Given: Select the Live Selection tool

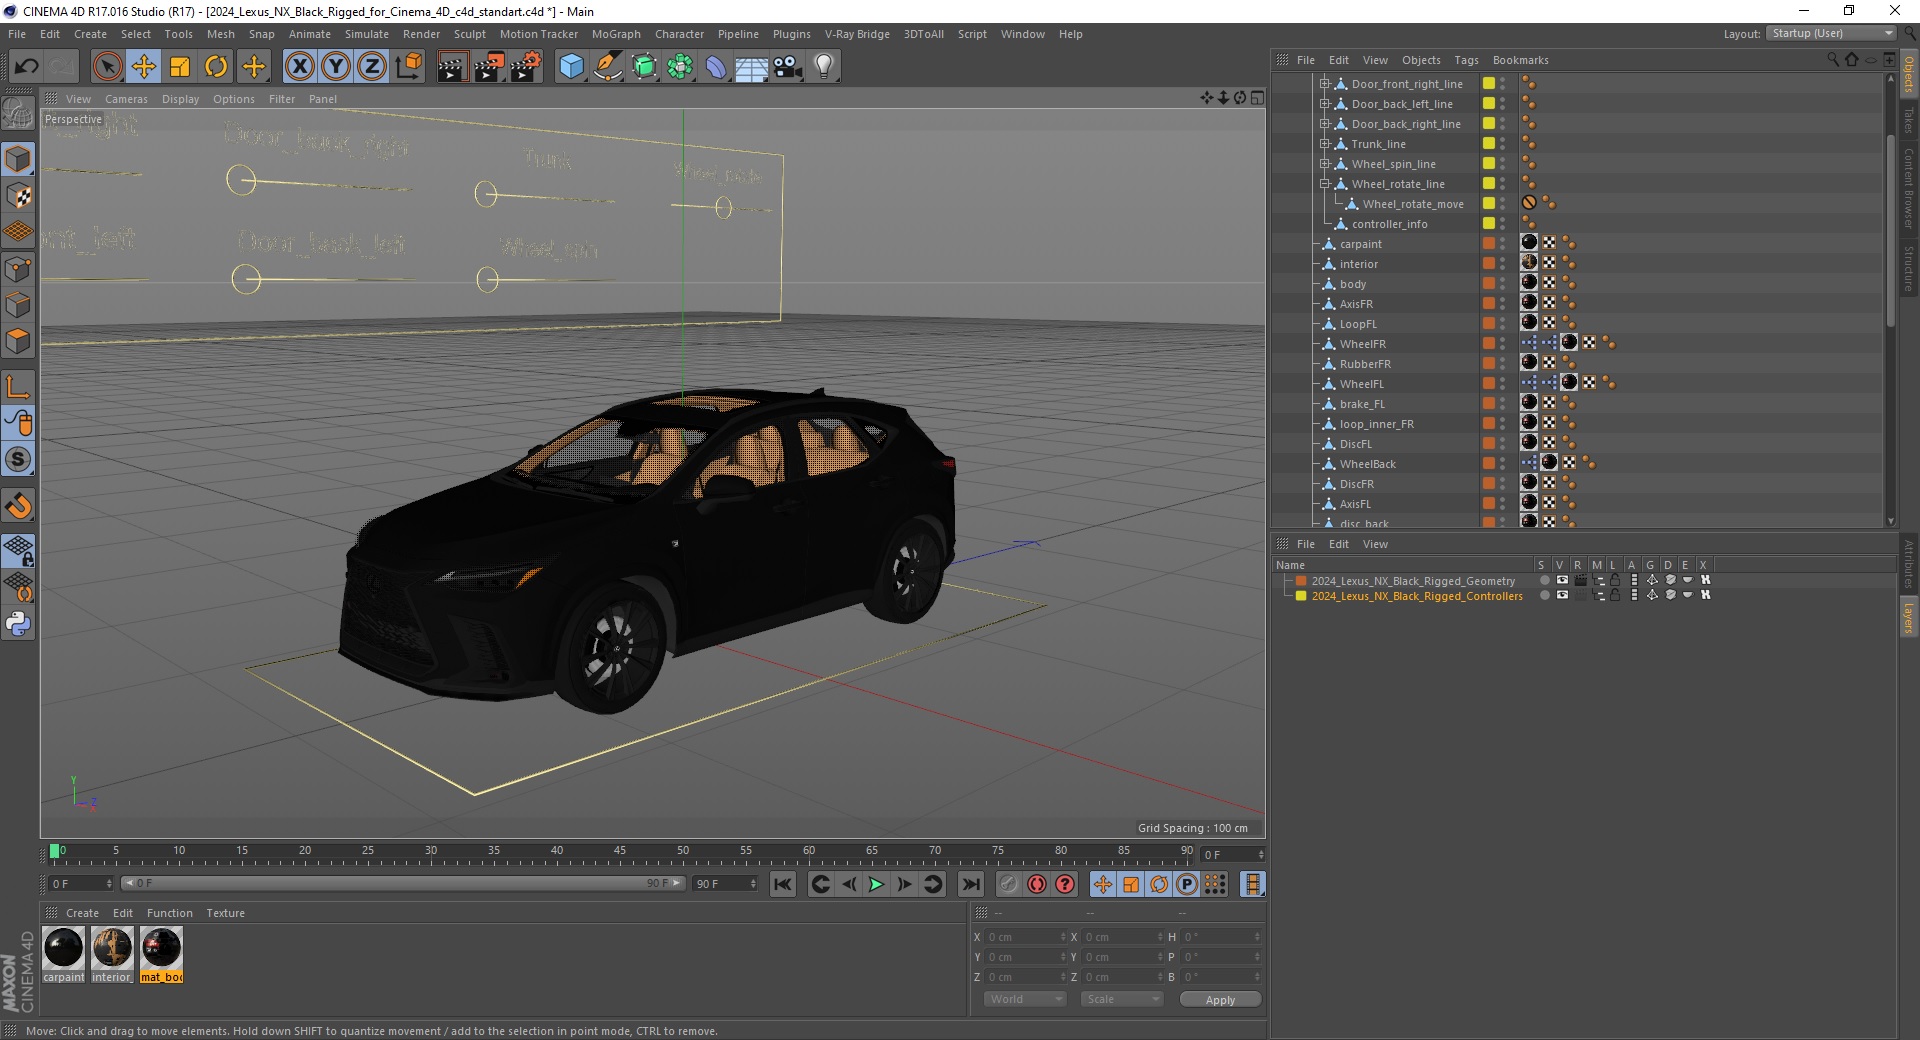Looking at the screenshot, I should pos(107,67).
